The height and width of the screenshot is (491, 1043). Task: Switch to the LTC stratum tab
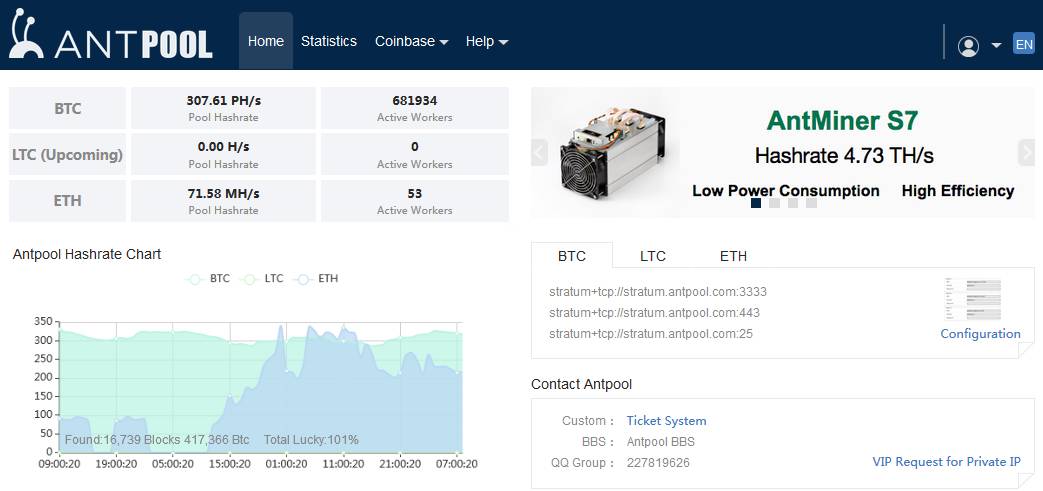pos(653,256)
